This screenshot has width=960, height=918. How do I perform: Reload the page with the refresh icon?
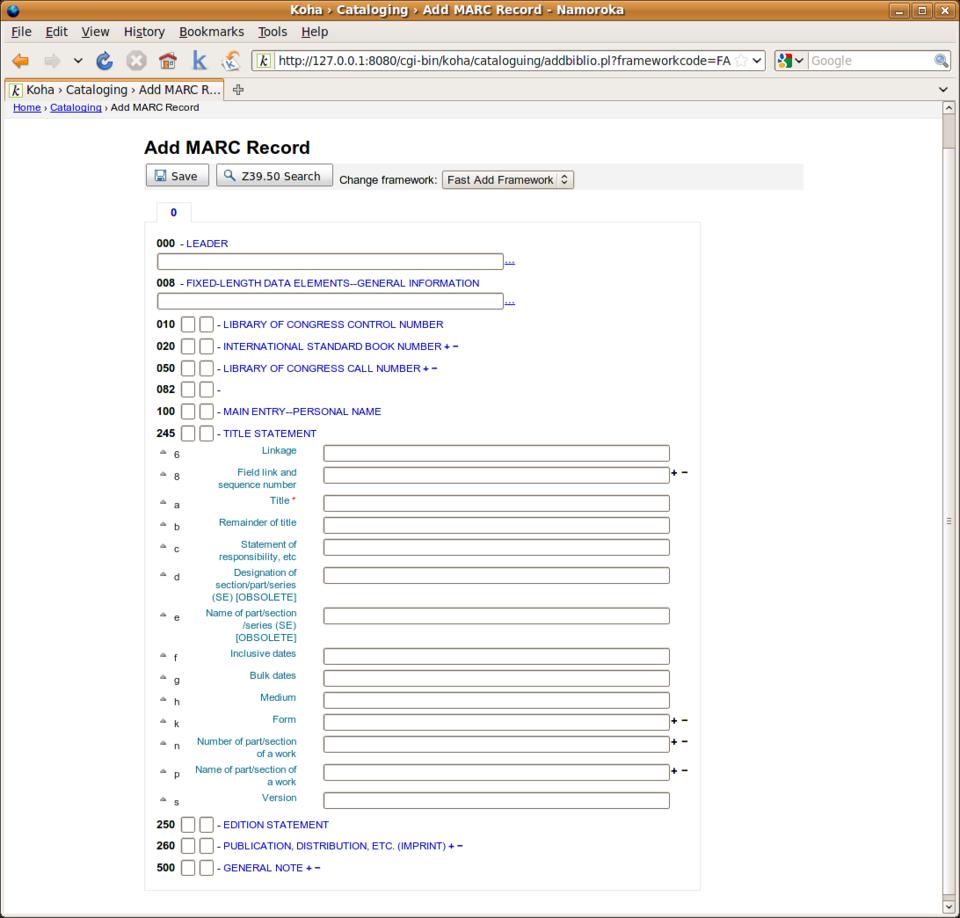[104, 61]
